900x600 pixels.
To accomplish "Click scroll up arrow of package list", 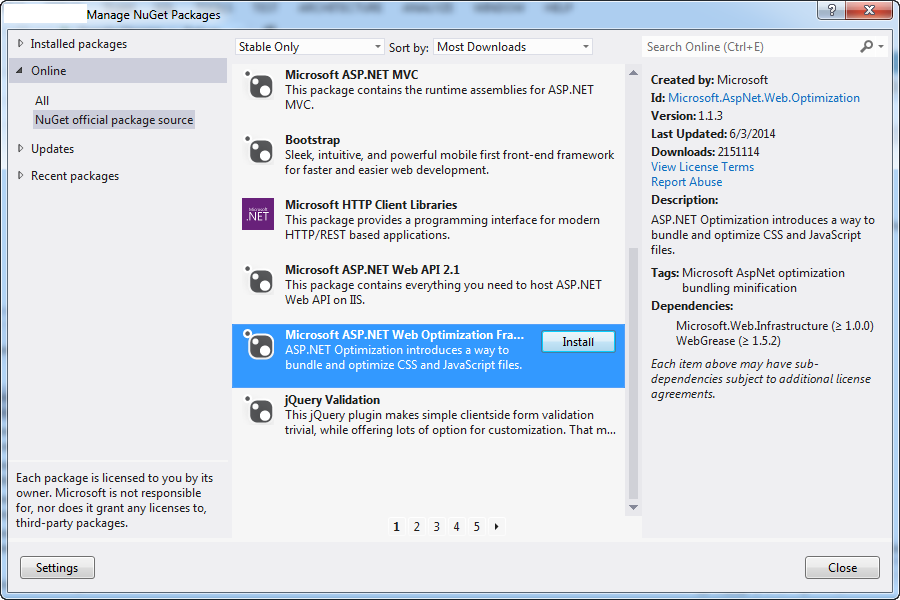I will click(633, 73).
